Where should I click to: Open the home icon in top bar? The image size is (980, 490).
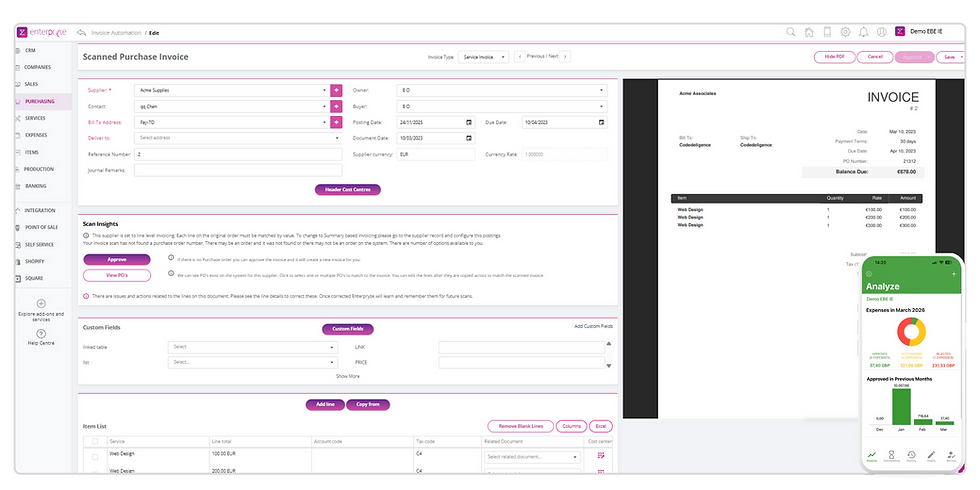[x=809, y=32]
